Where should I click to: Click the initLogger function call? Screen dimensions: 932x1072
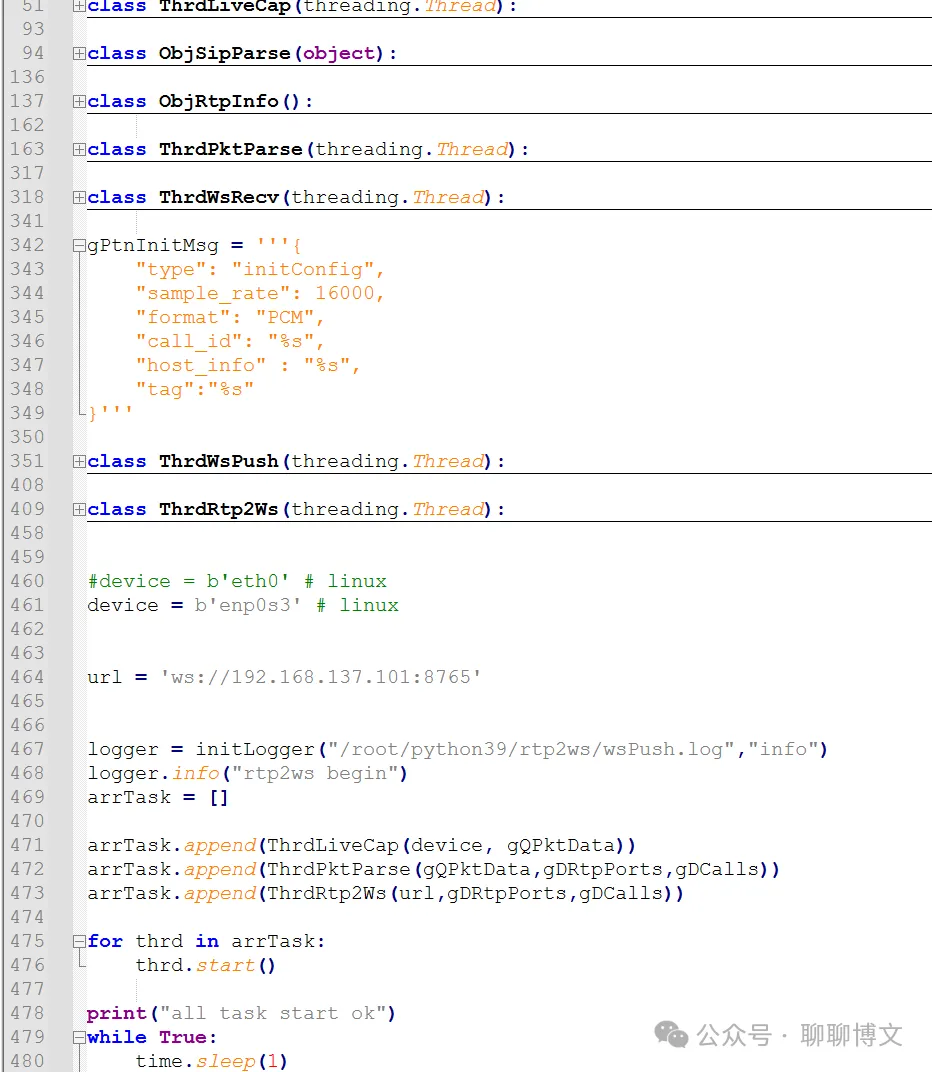click(x=255, y=749)
